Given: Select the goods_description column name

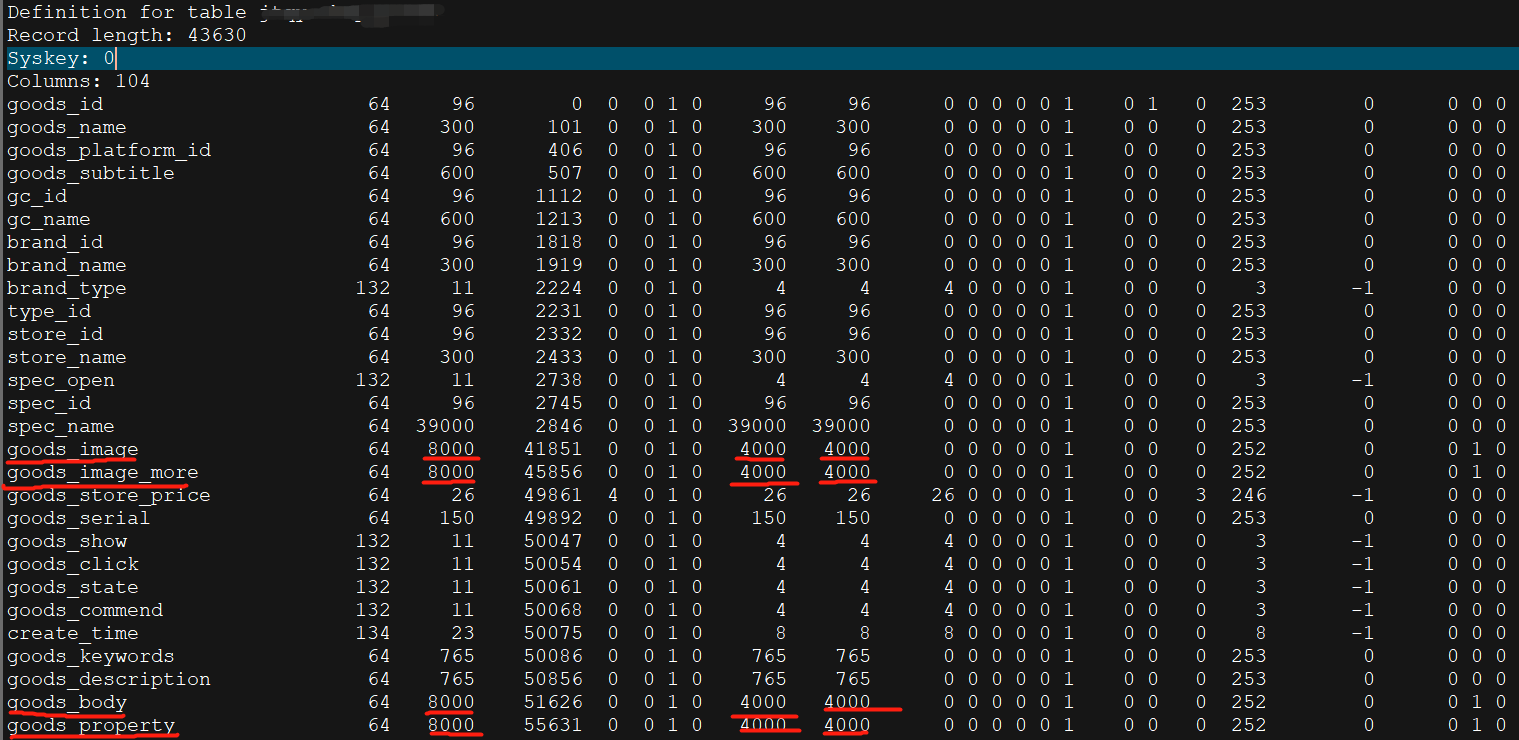Looking at the screenshot, I should coord(108,680).
